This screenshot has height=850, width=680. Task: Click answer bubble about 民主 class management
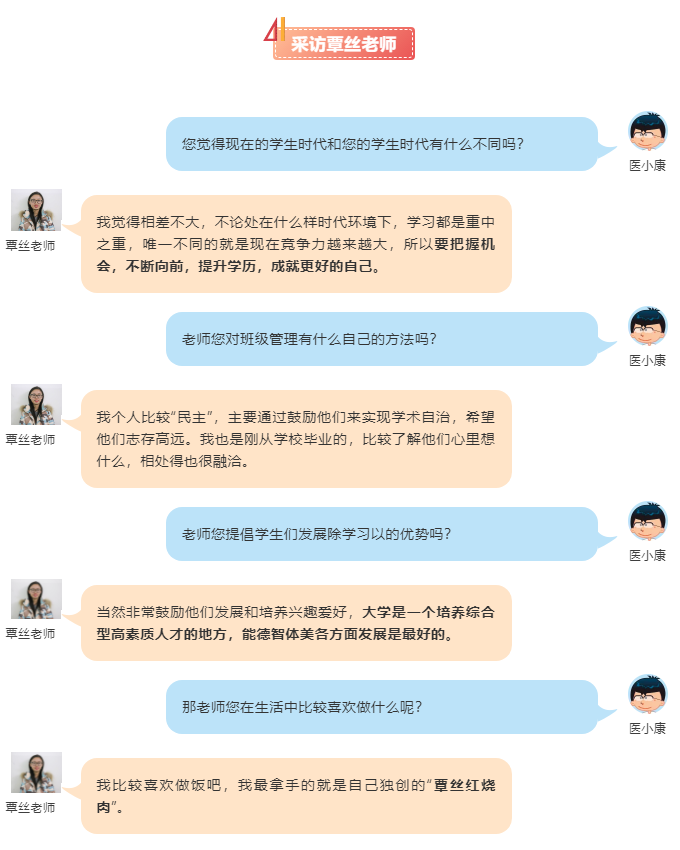[297, 439]
